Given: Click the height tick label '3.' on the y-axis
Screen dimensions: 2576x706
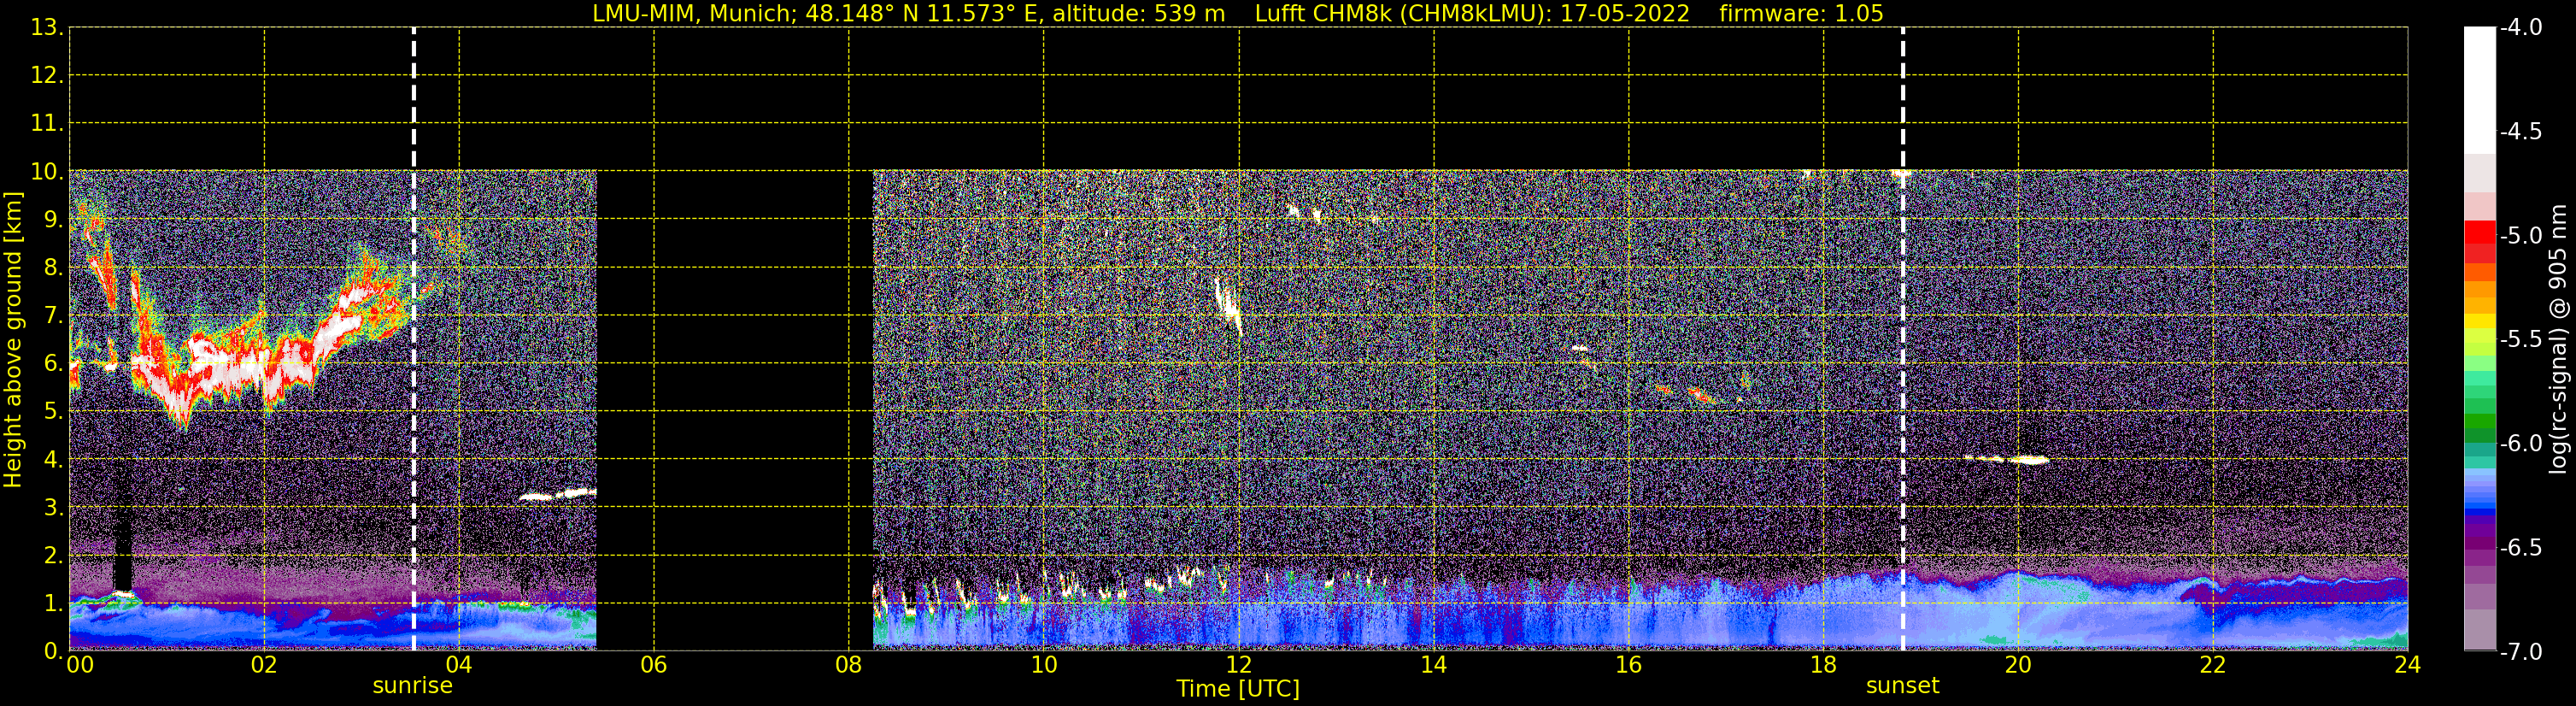Looking at the screenshot, I should coord(53,508).
